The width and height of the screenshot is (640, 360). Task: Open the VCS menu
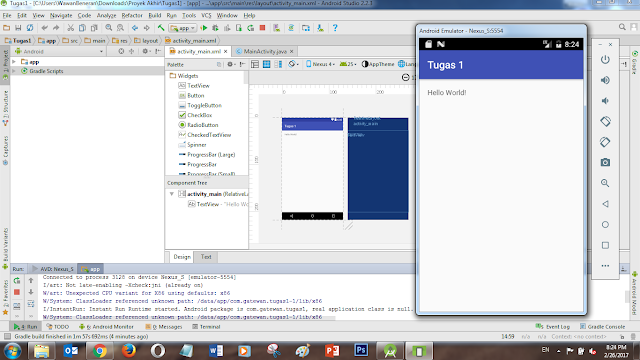click(x=206, y=15)
